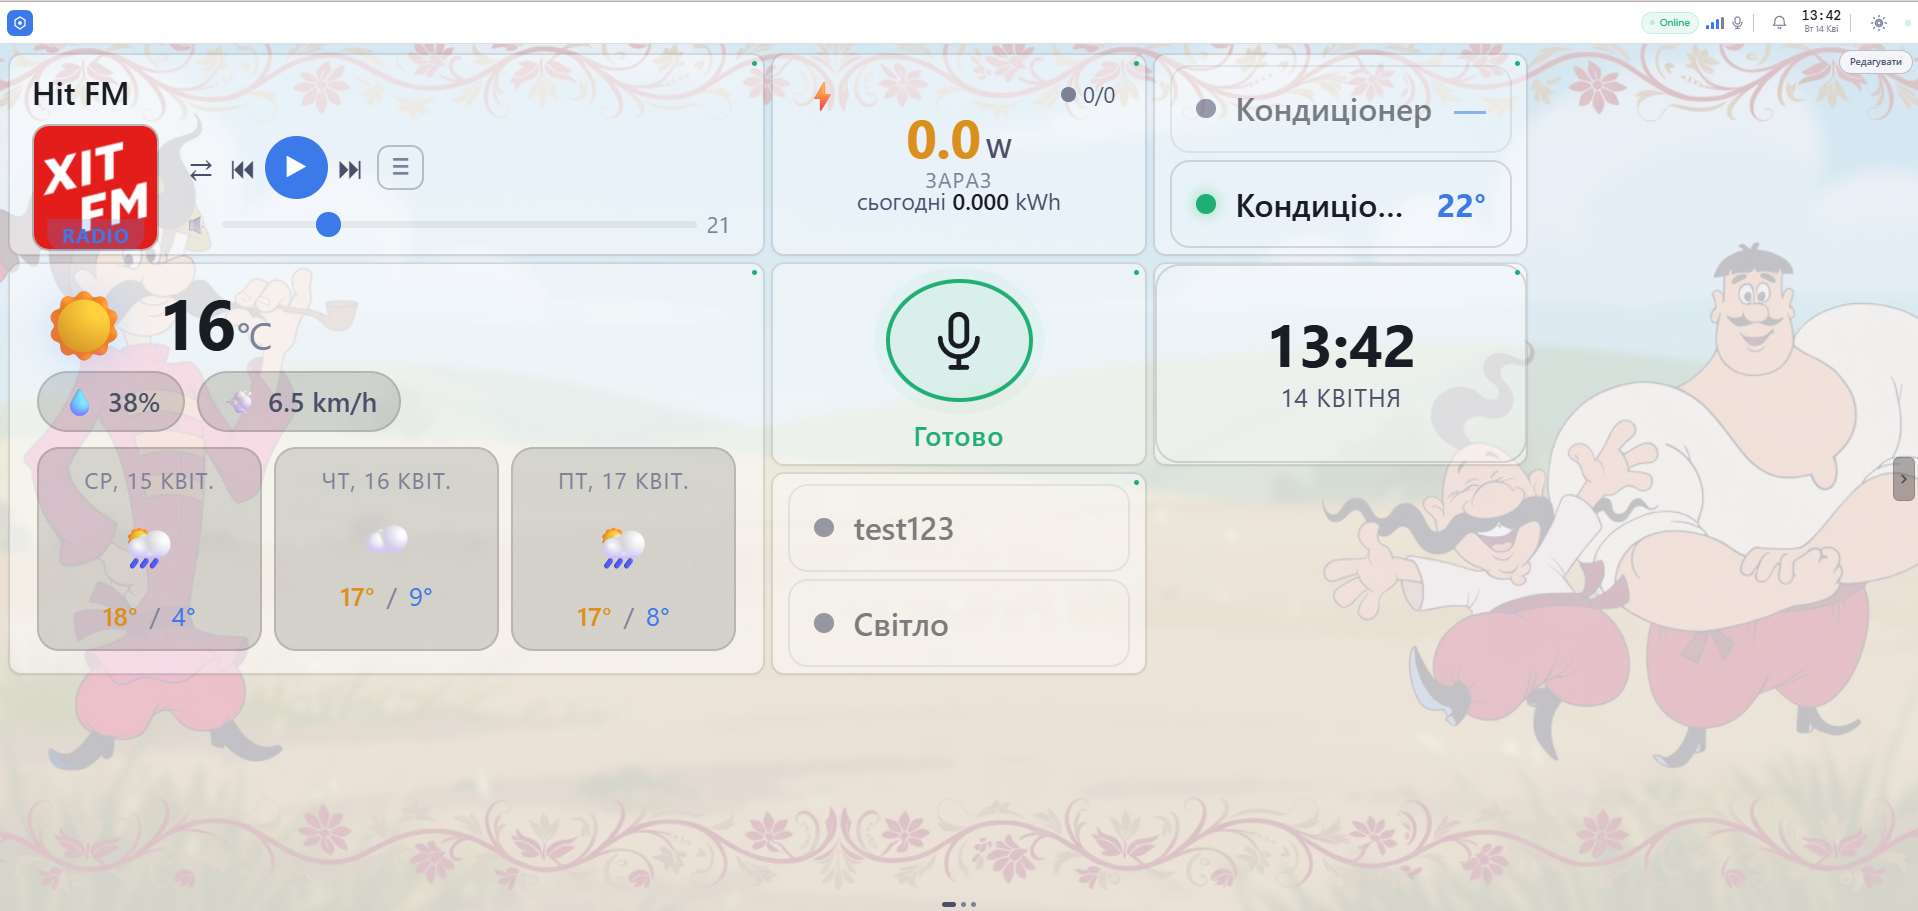Click the сьогодні 0.000 kWh text
The image size is (1918, 911).
click(x=958, y=202)
